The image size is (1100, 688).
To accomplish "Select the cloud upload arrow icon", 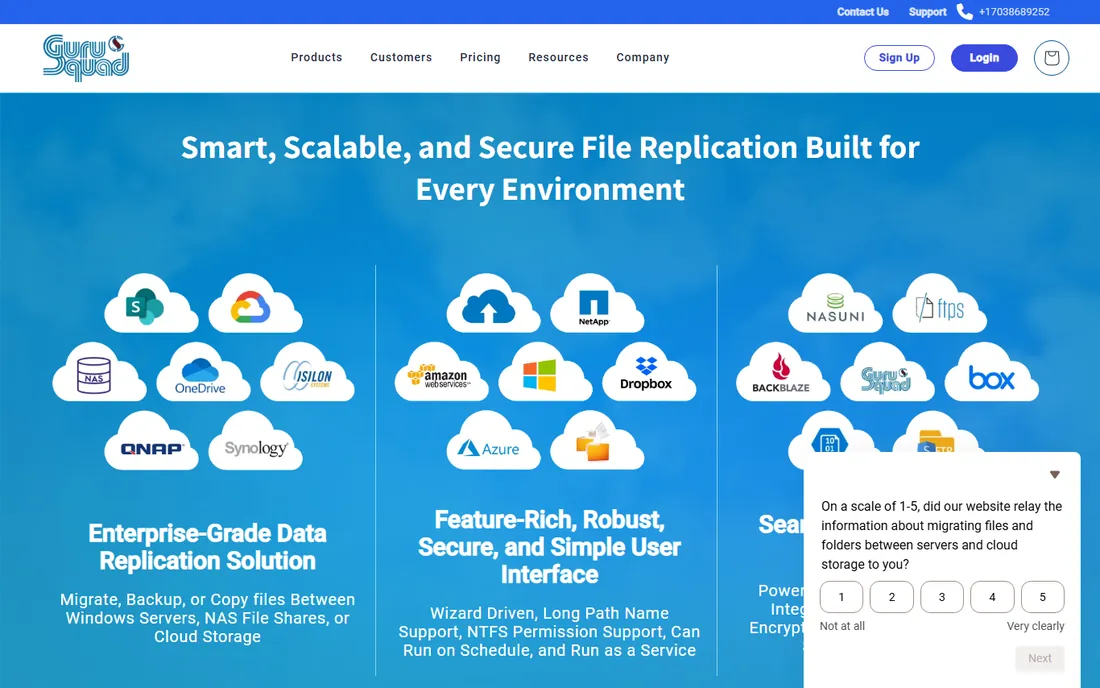I will (492, 304).
